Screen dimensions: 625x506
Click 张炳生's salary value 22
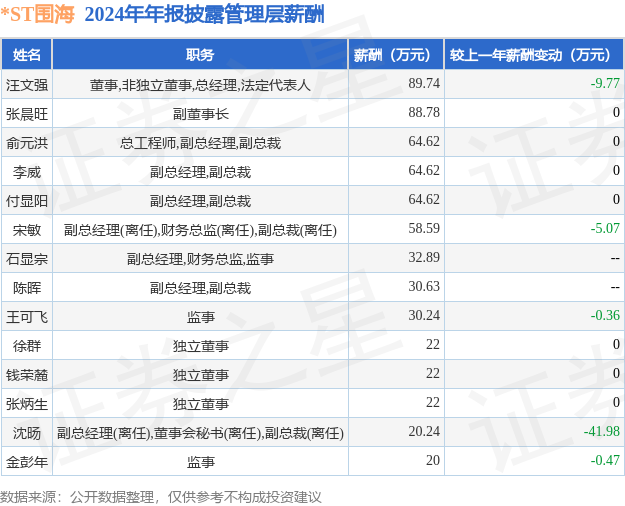point(433,403)
